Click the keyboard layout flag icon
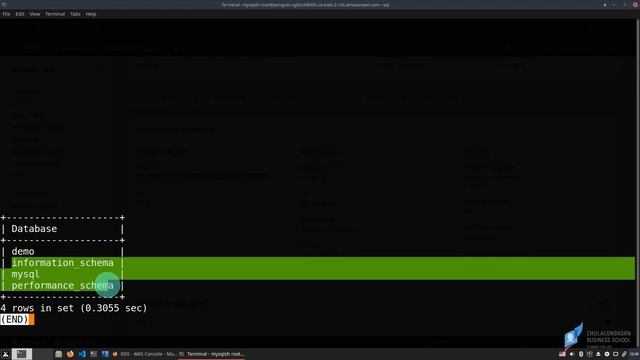This screenshot has width=640, height=360. [562, 354]
